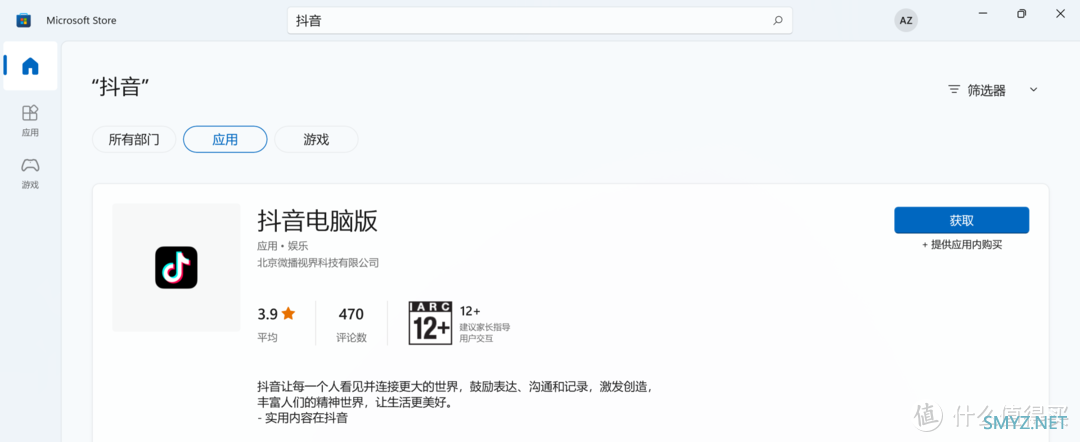Click the search box containing 抖音
The width and height of the screenshot is (1080, 442).
point(539,21)
